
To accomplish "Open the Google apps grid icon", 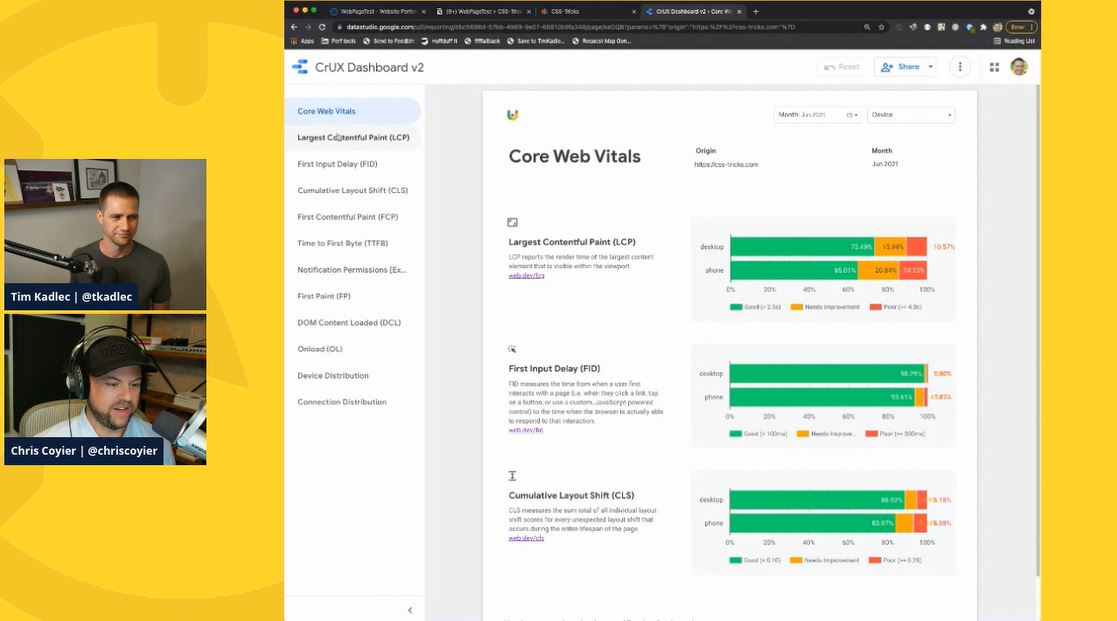I will pos(994,67).
